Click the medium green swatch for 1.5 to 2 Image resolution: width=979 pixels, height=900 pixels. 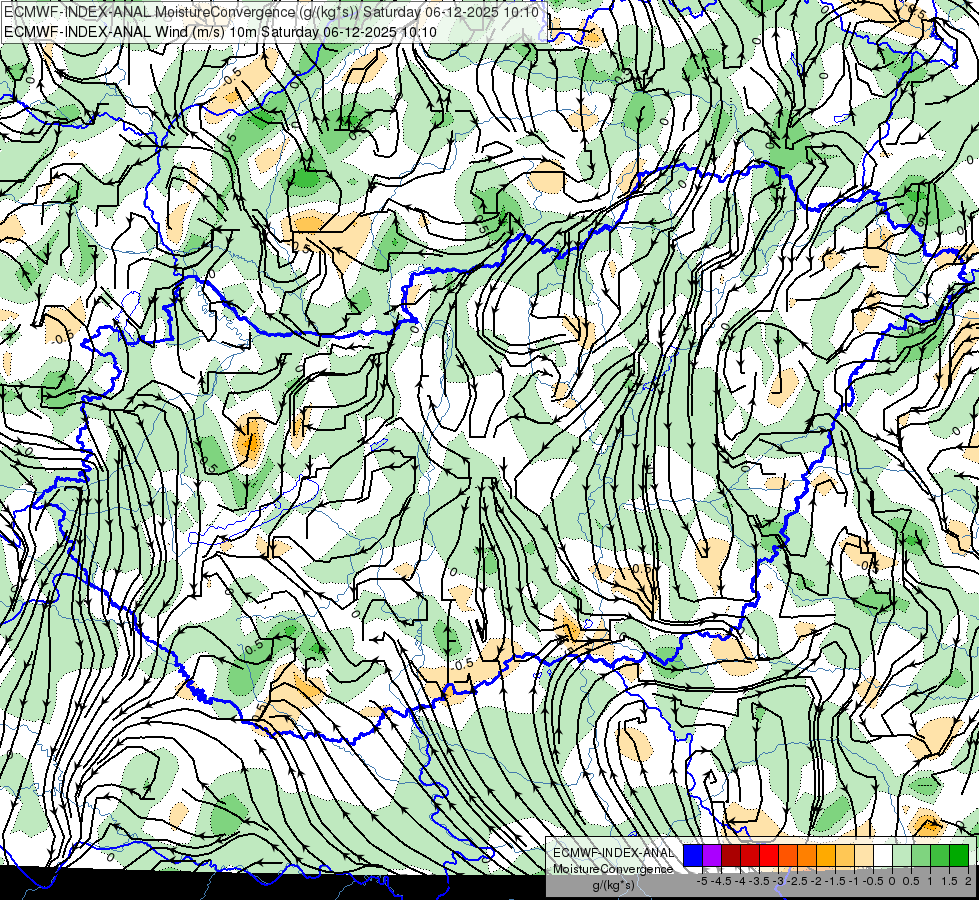click(940, 856)
